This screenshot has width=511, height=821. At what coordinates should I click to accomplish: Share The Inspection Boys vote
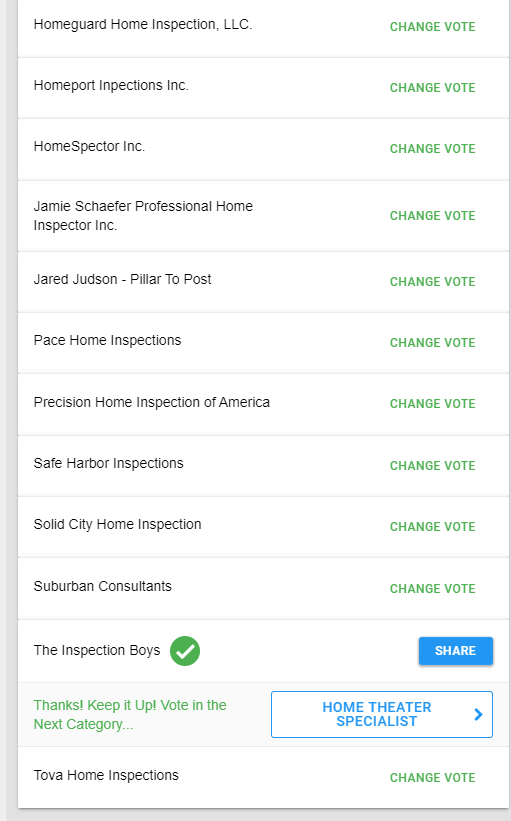point(456,651)
